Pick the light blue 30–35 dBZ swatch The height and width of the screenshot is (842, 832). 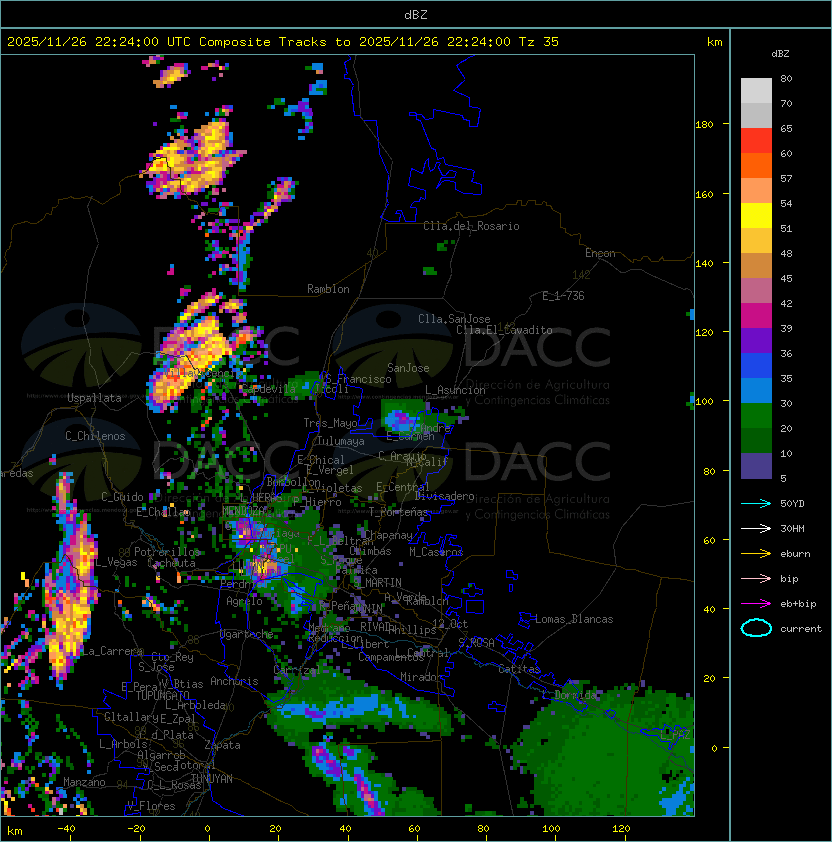click(756, 390)
